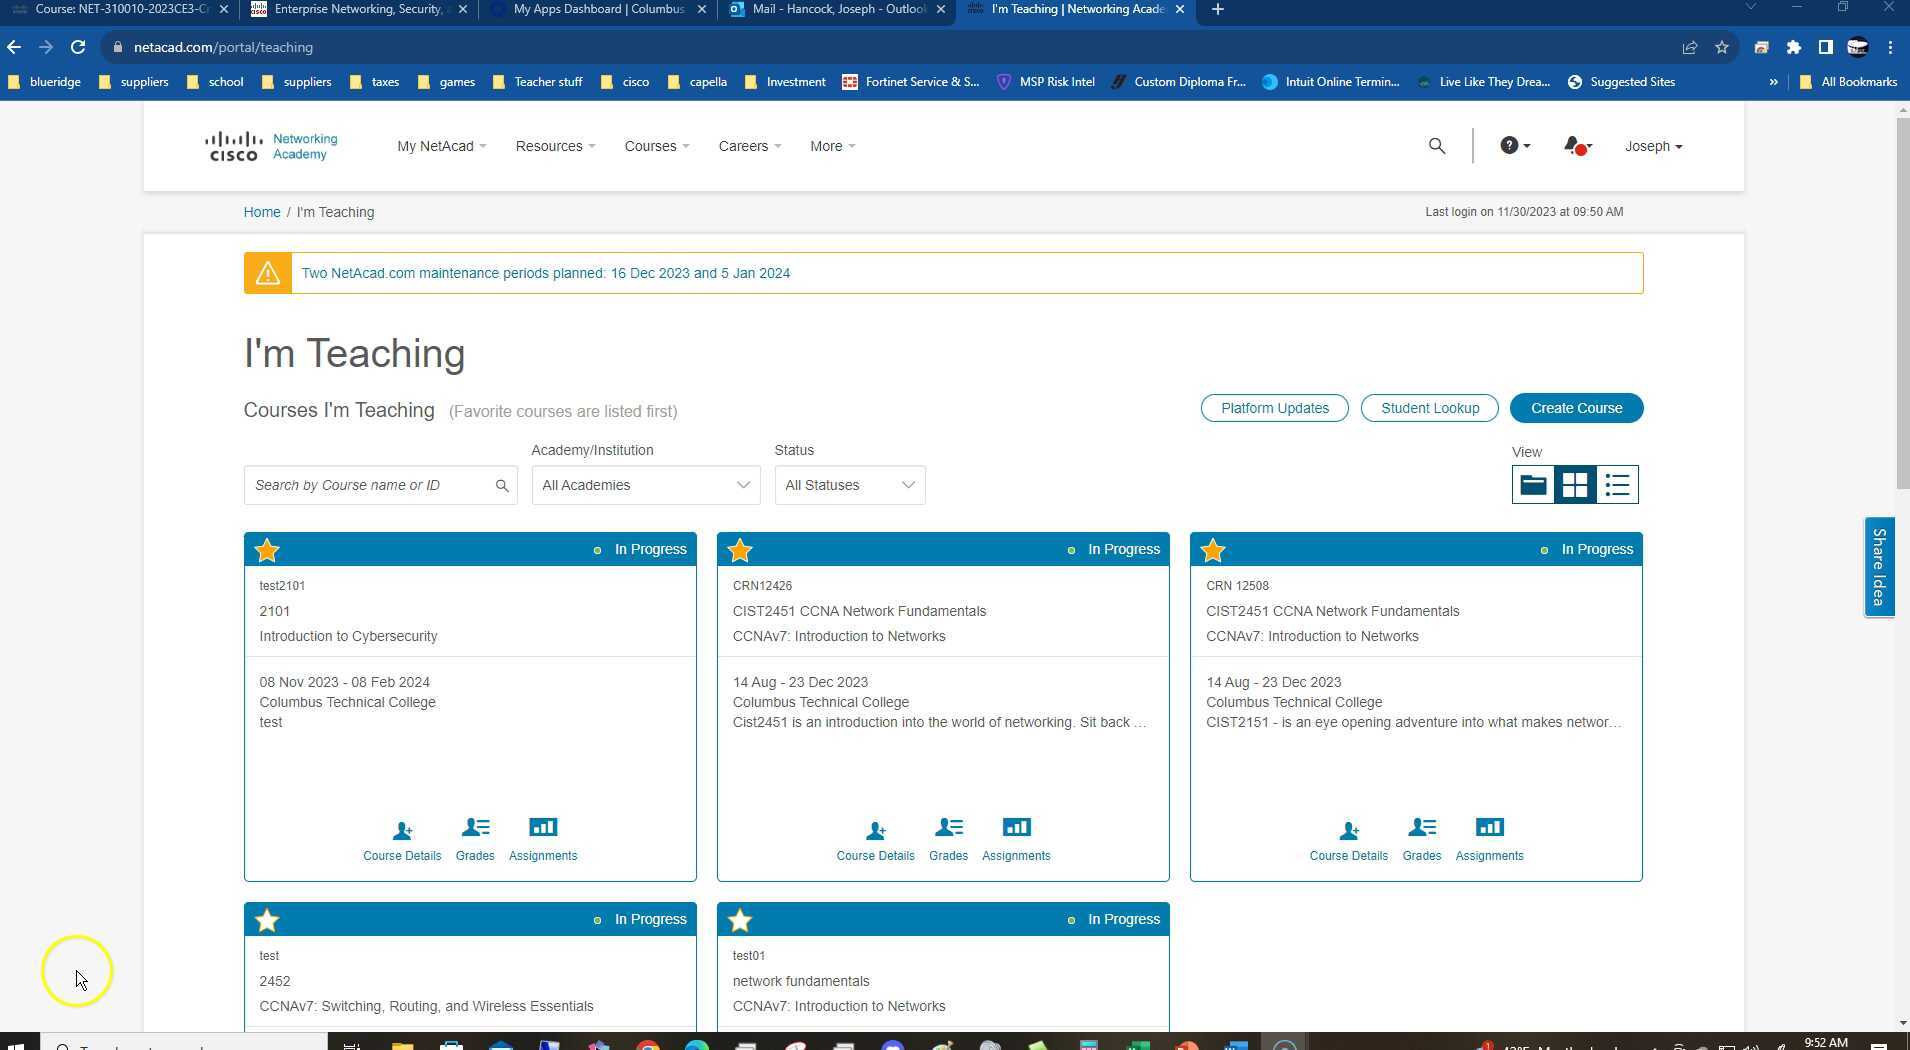Screen dimensions: 1910x1050
Task: Click the Create Course button
Action: point(1576,408)
